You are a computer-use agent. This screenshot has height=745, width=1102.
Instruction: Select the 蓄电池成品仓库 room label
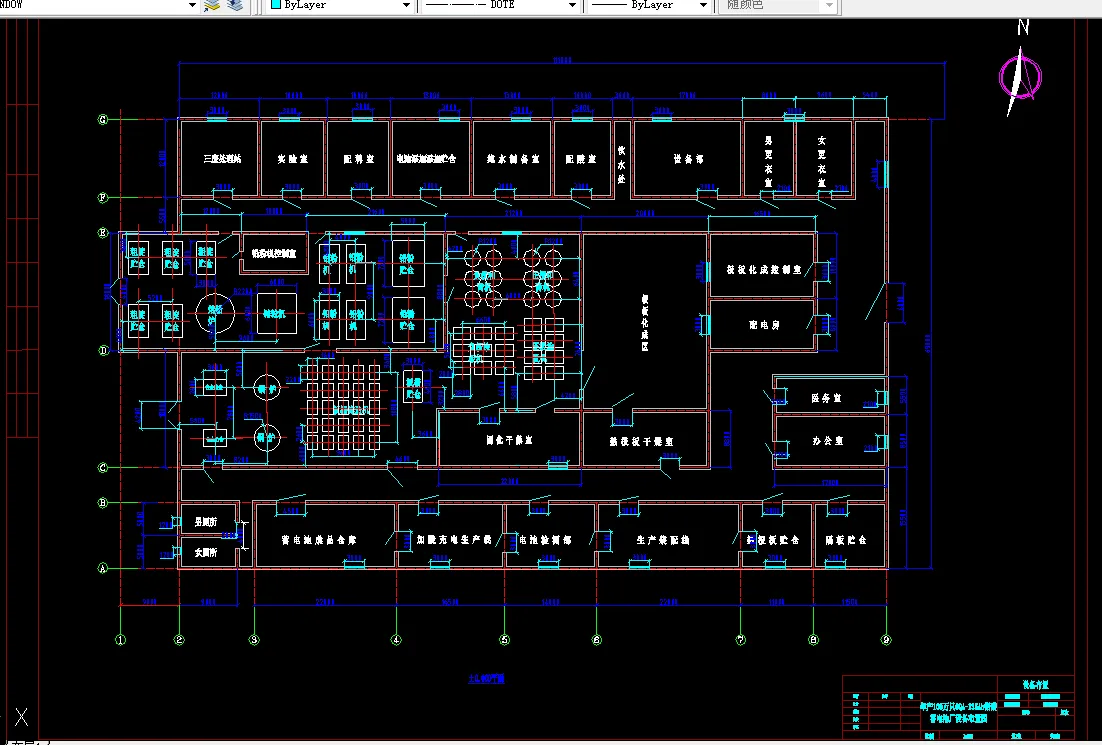tap(318, 540)
